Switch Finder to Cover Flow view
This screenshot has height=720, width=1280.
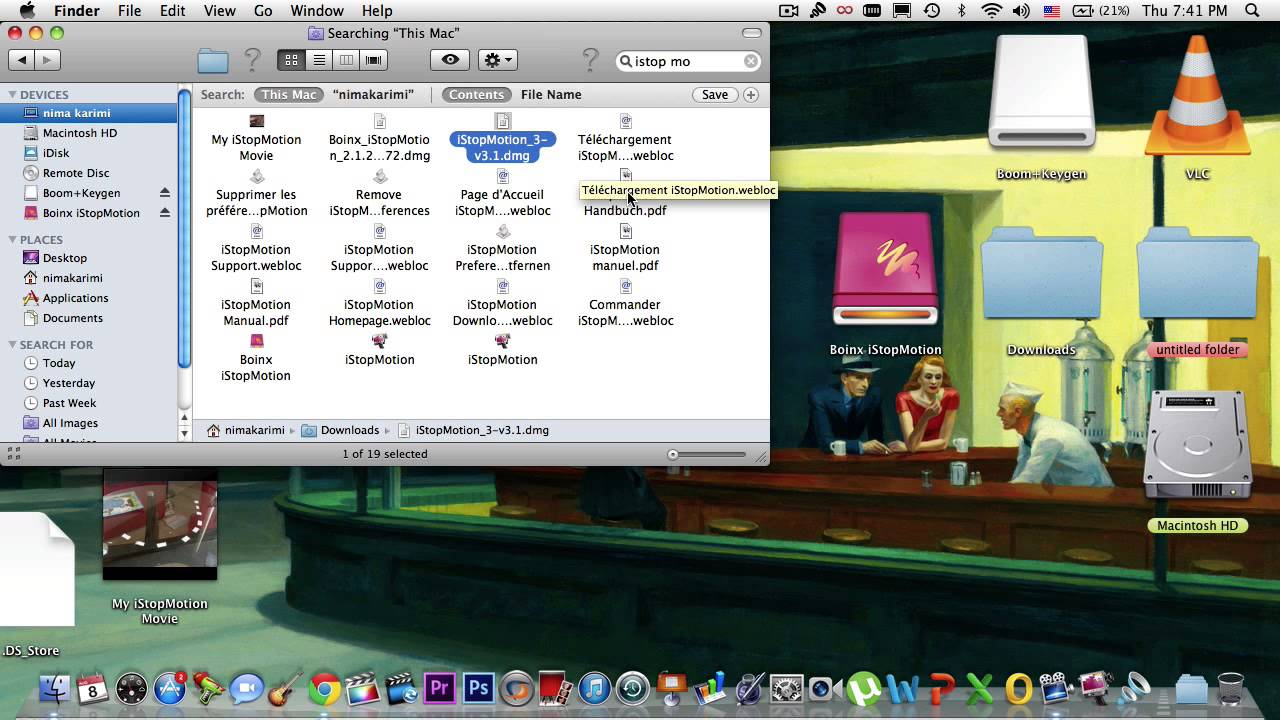(374, 60)
